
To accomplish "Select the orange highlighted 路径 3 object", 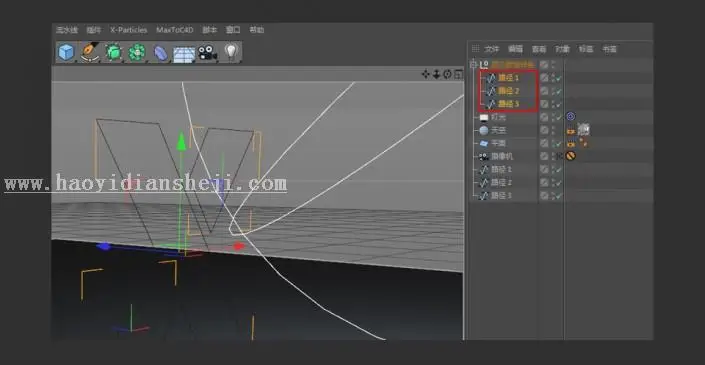I will pyautogui.click(x=509, y=104).
